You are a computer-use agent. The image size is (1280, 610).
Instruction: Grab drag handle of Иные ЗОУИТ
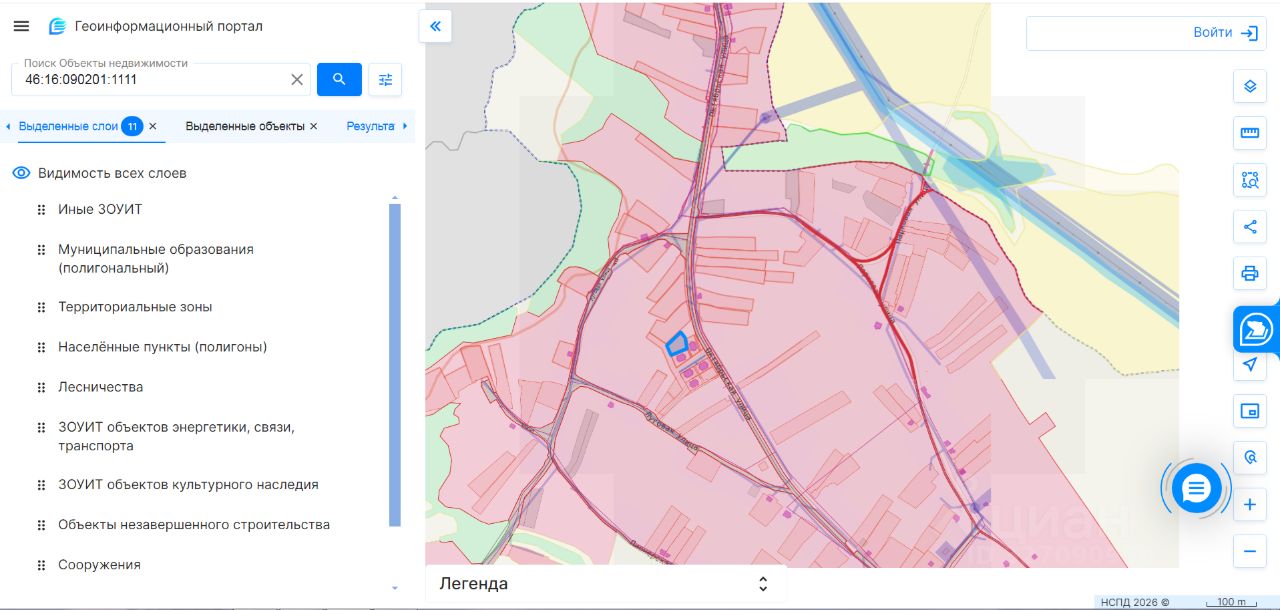[x=41, y=210]
